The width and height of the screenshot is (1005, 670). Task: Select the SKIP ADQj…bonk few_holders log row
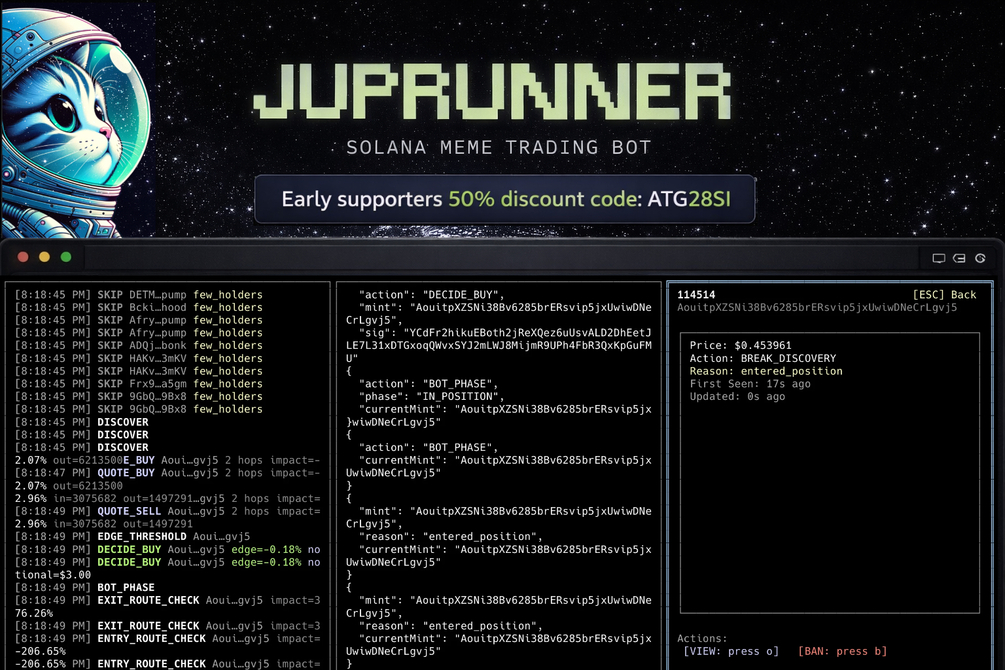[138, 345]
